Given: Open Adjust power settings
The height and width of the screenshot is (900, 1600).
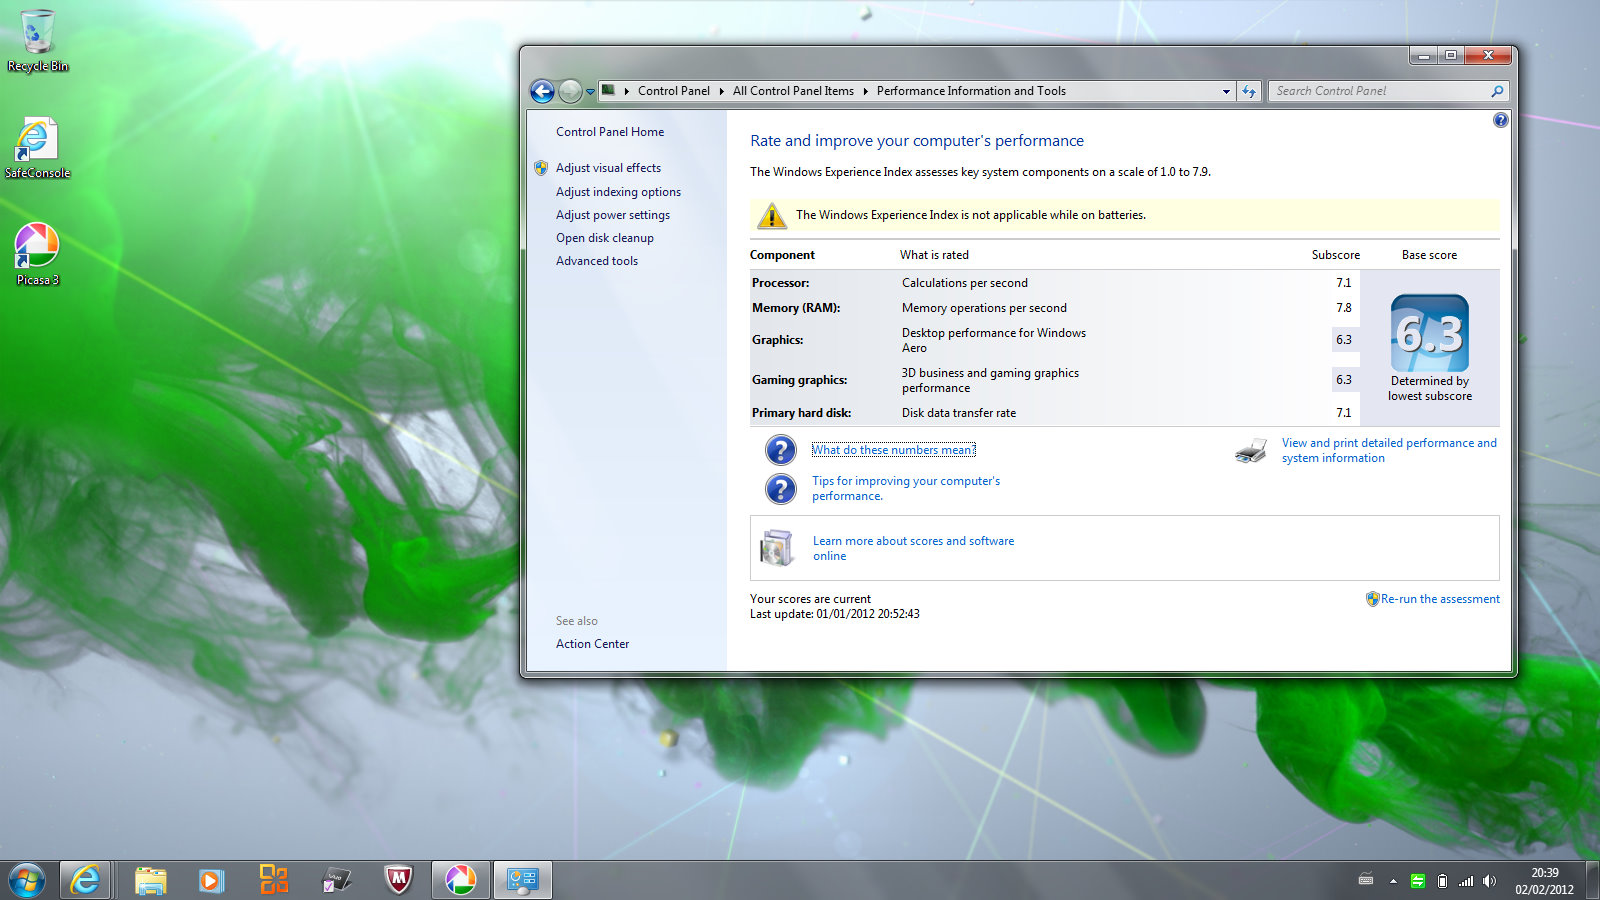Looking at the screenshot, I should (x=613, y=215).
